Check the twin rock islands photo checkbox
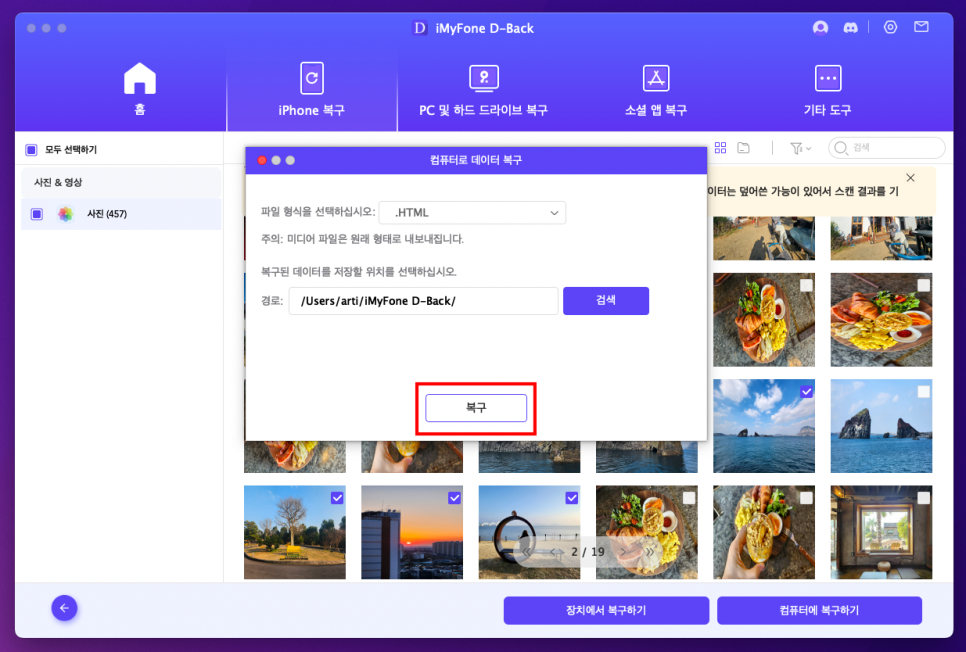Viewport: 966px width, 652px height. (x=923, y=391)
